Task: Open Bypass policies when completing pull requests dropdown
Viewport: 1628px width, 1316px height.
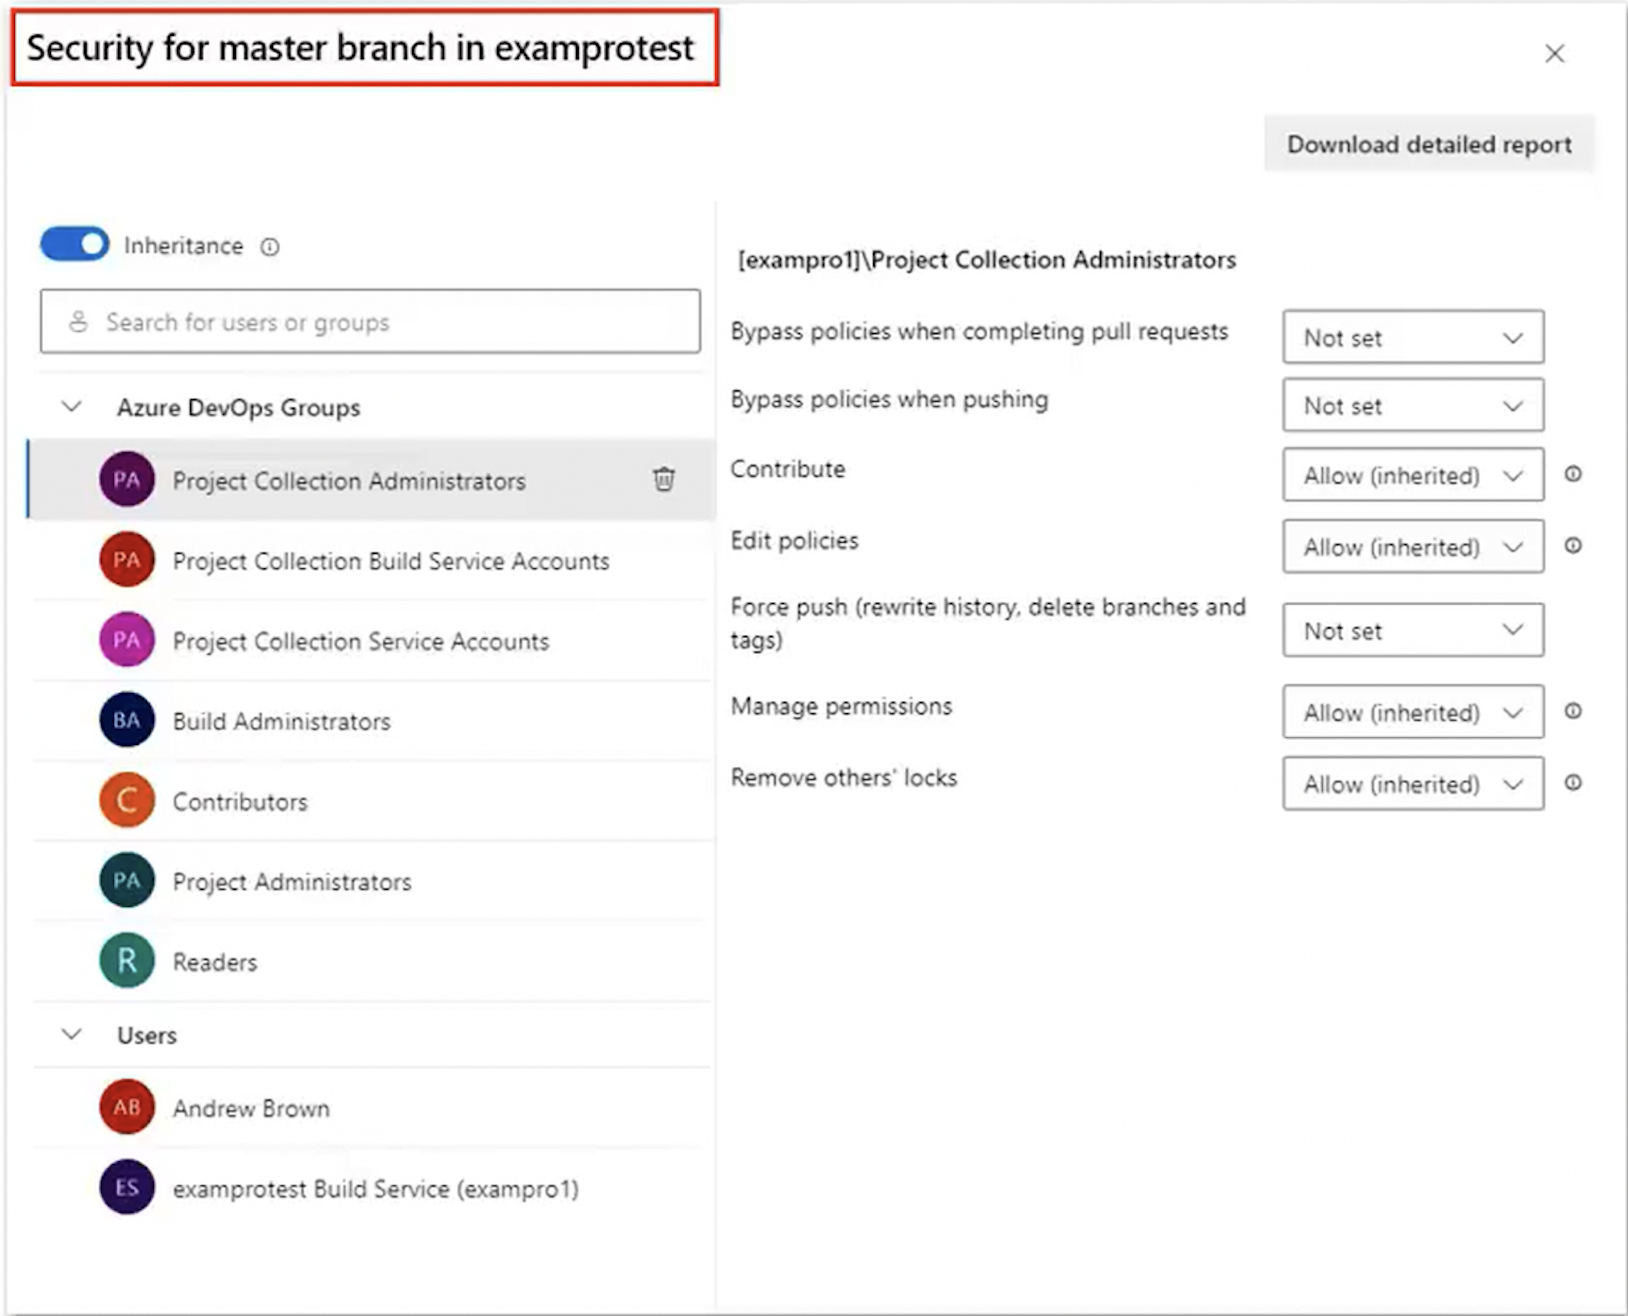Action: [x=1412, y=338]
